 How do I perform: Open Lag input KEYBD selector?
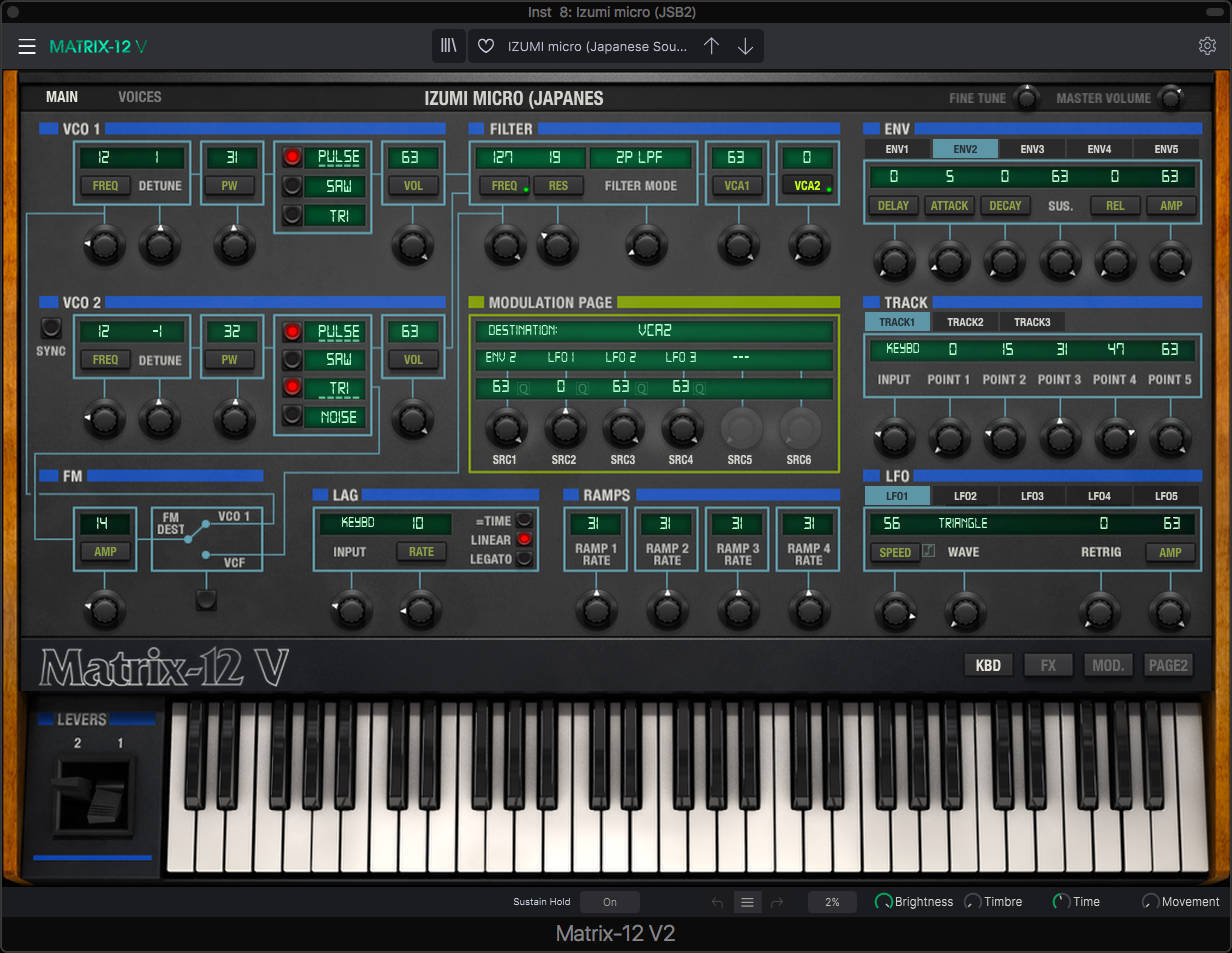[358, 523]
